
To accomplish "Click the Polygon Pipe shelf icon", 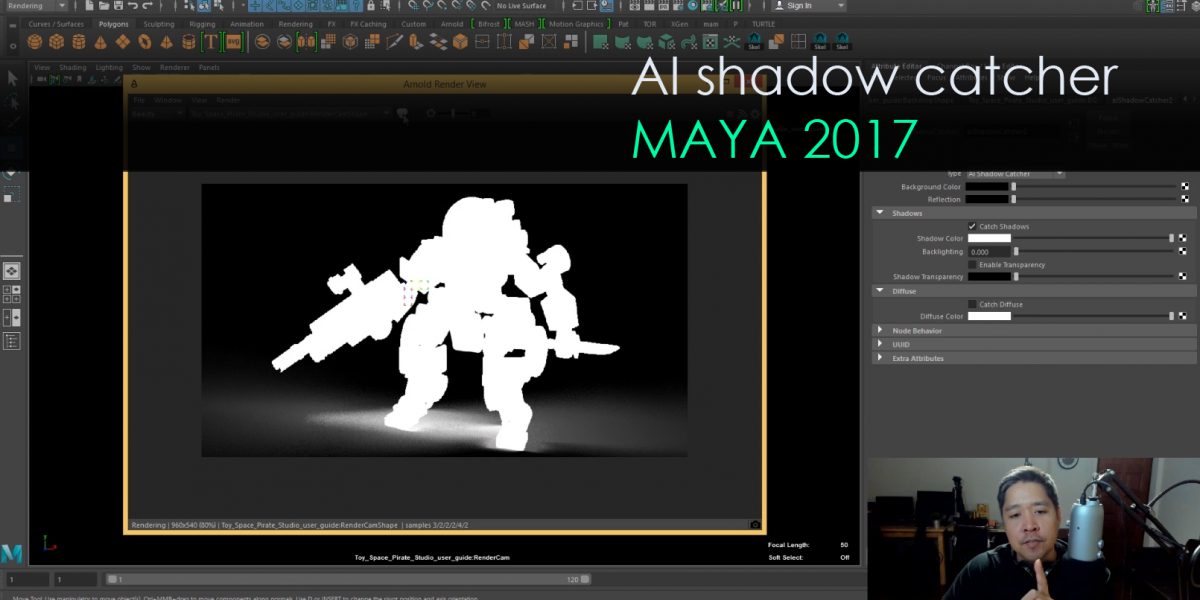I will pyautogui.click(x=188, y=42).
